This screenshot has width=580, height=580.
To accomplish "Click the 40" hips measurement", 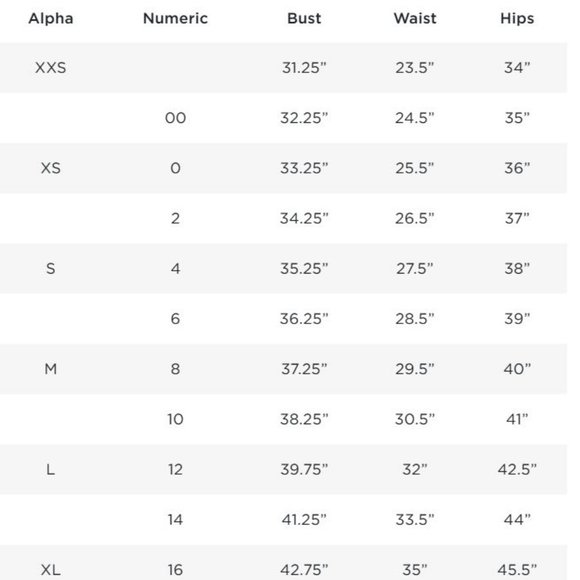I will point(517,369).
